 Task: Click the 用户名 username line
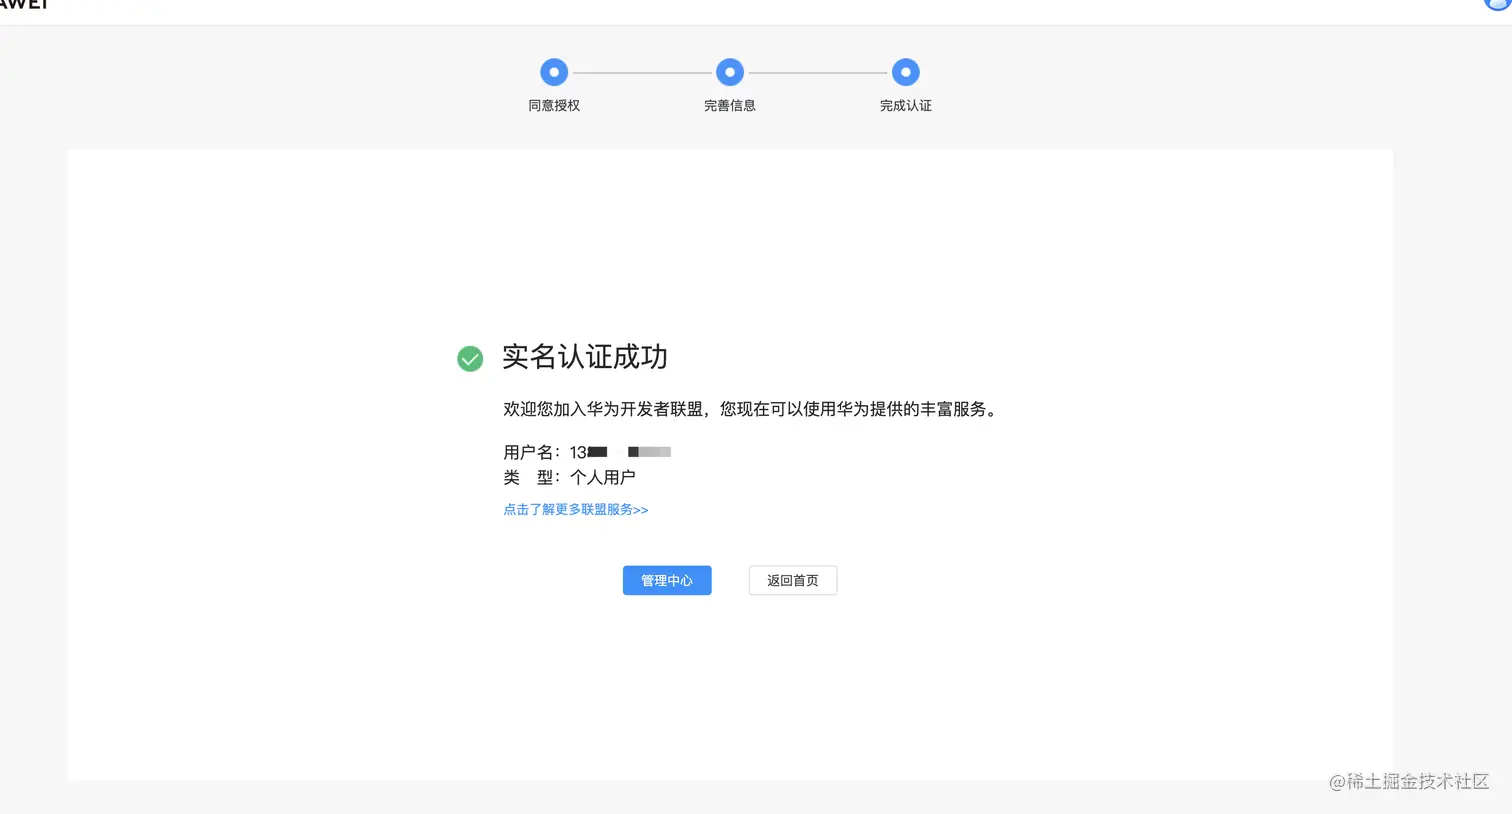[x=587, y=452]
